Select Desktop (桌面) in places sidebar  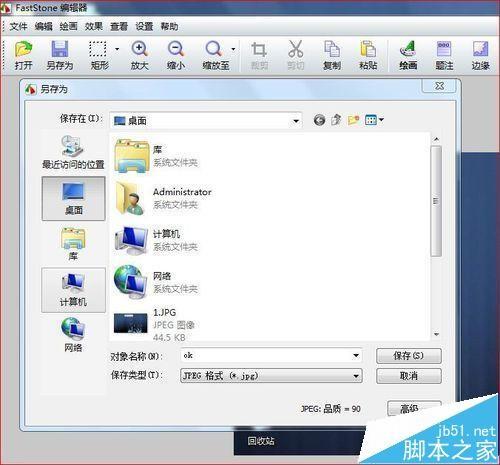(73, 198)
